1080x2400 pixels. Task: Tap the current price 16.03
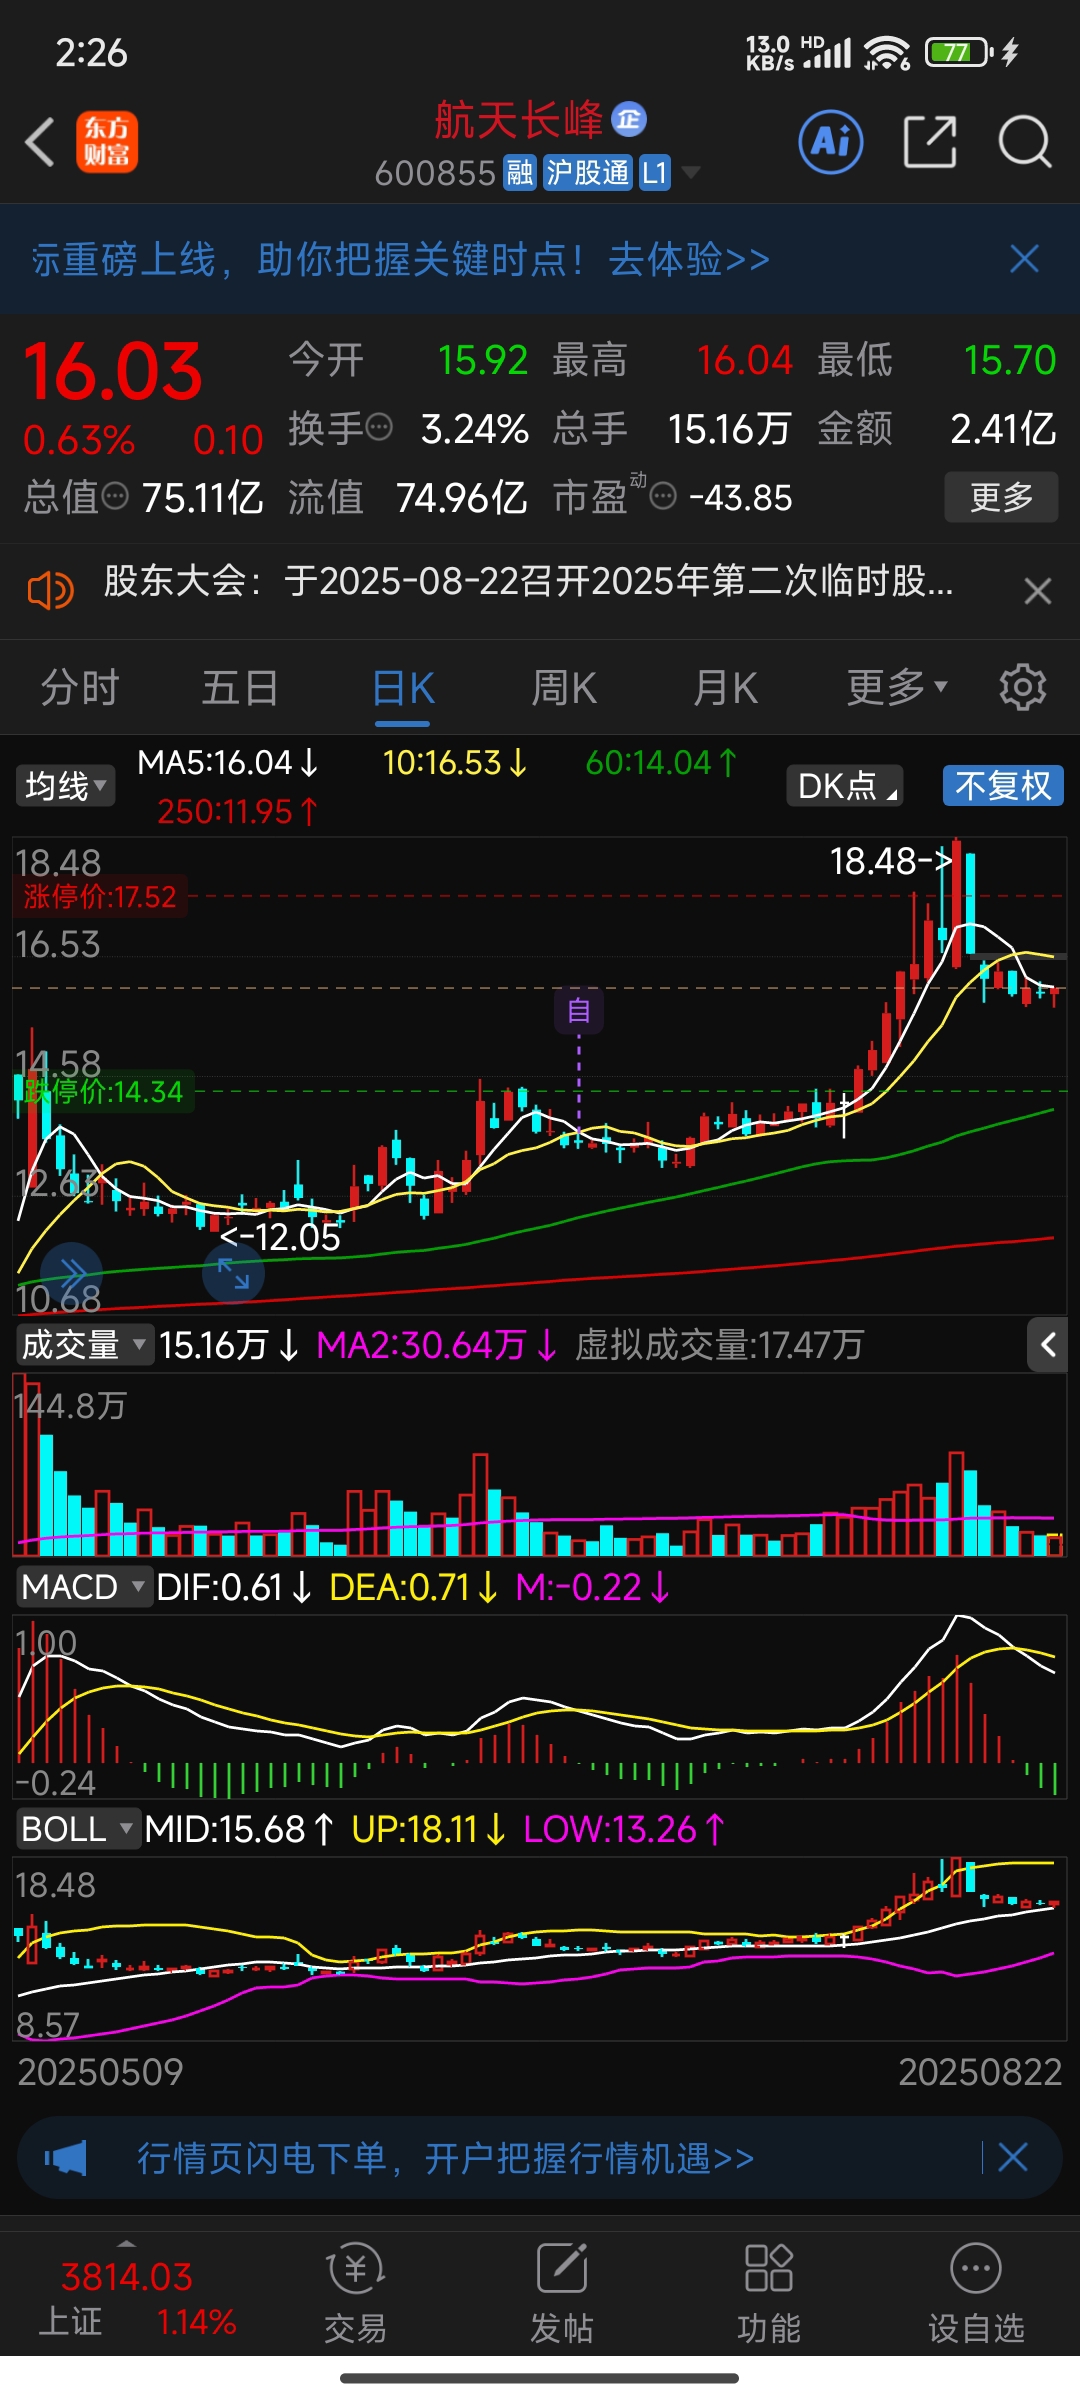coord(113,372)
